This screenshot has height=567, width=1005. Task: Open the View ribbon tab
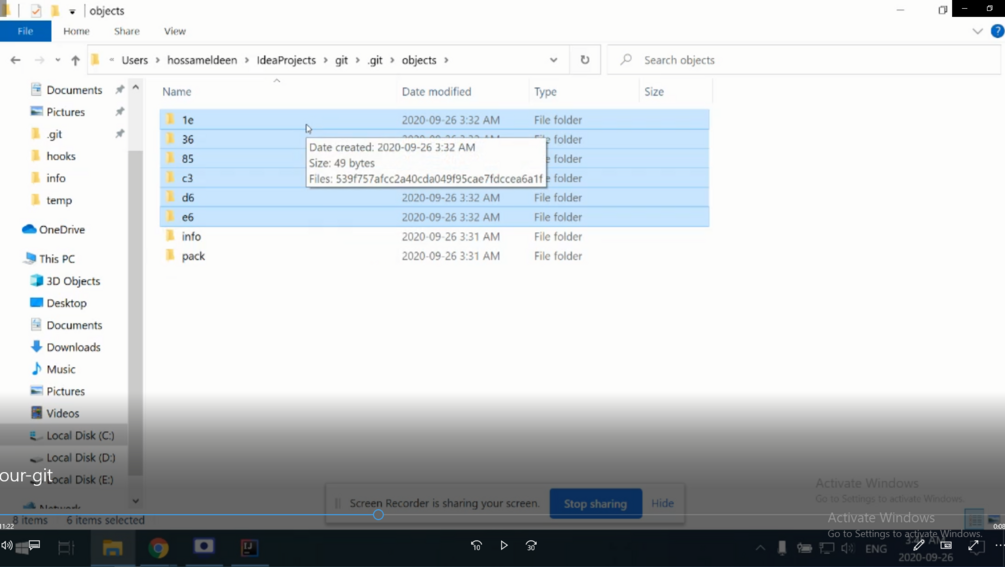pos(174,31)
